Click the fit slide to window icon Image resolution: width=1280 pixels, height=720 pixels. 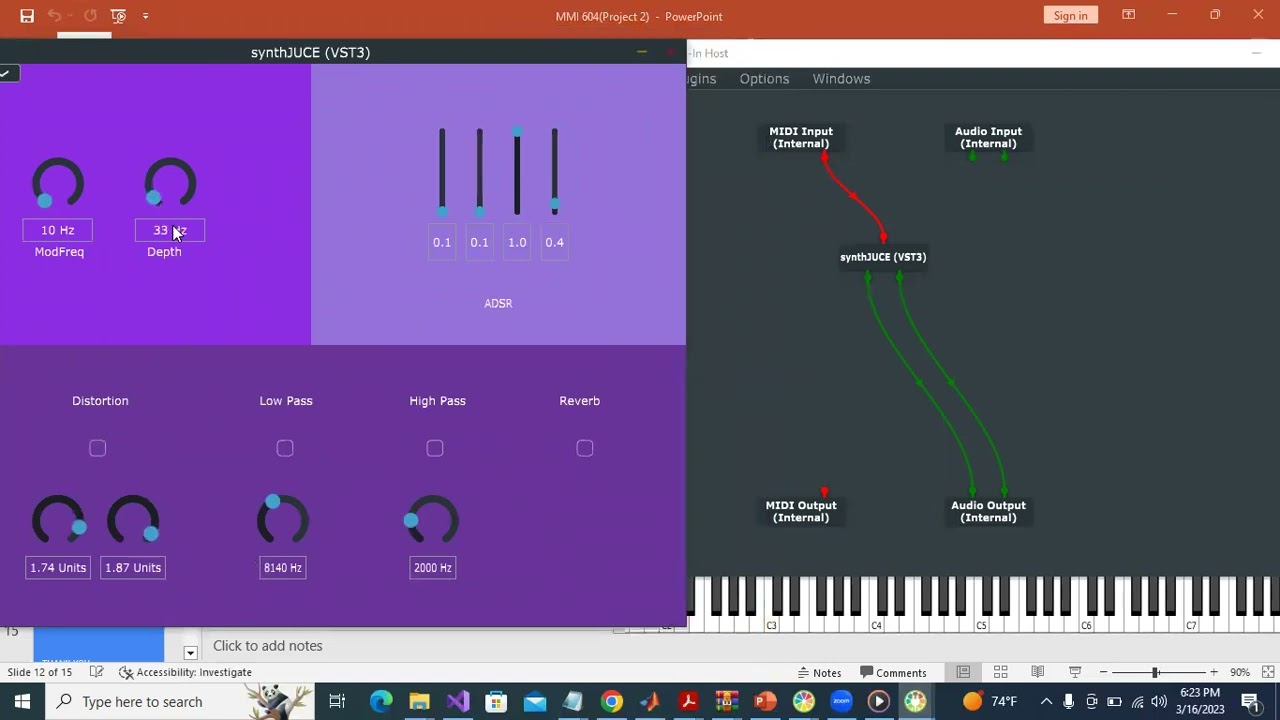pos(1268,672)
